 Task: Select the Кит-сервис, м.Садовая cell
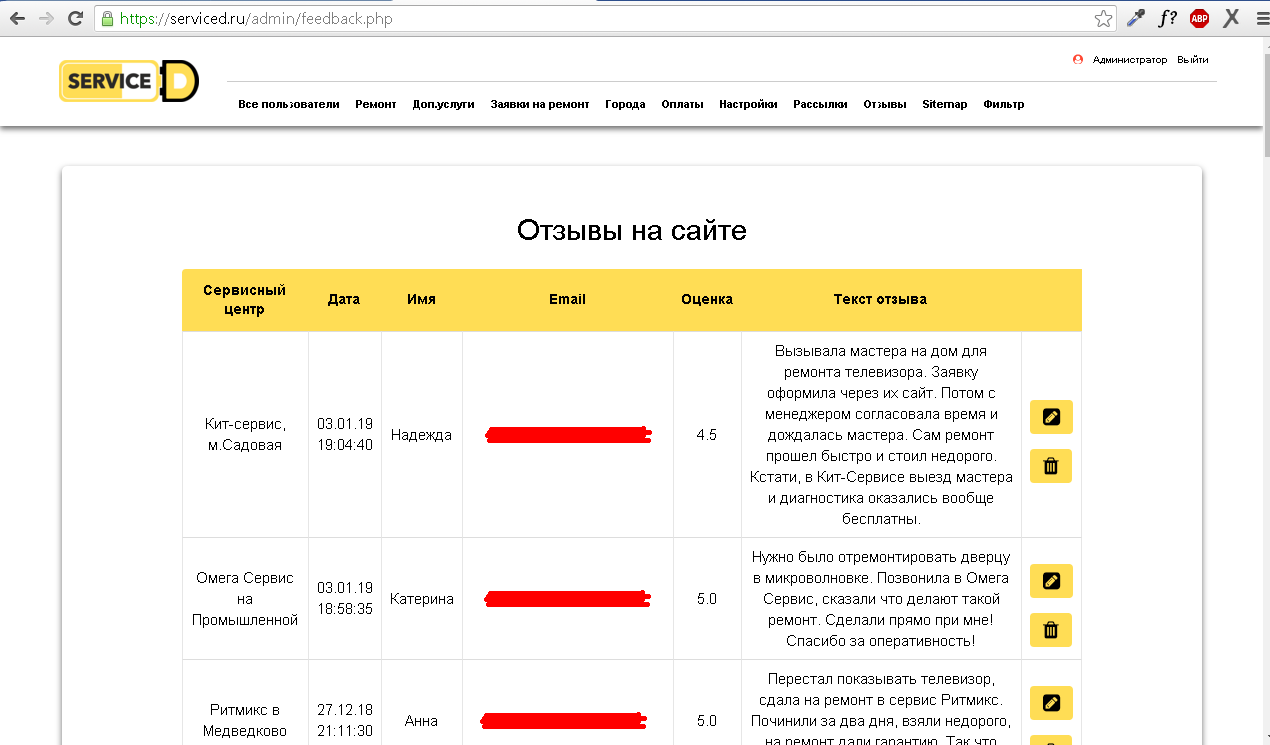[245, 435]
